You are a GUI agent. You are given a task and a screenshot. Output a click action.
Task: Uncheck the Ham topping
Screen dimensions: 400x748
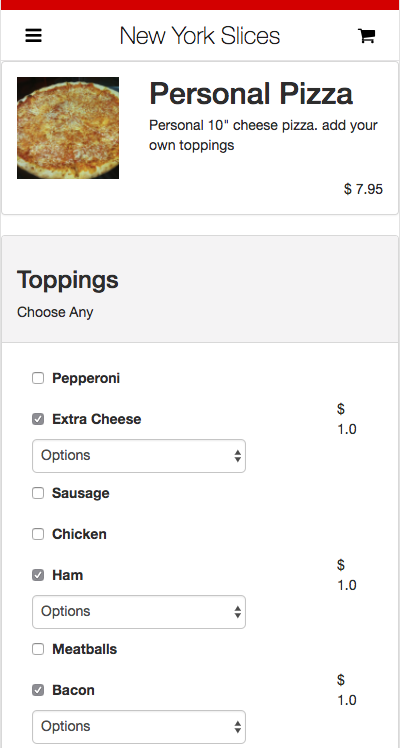click(x=38, y=575)
